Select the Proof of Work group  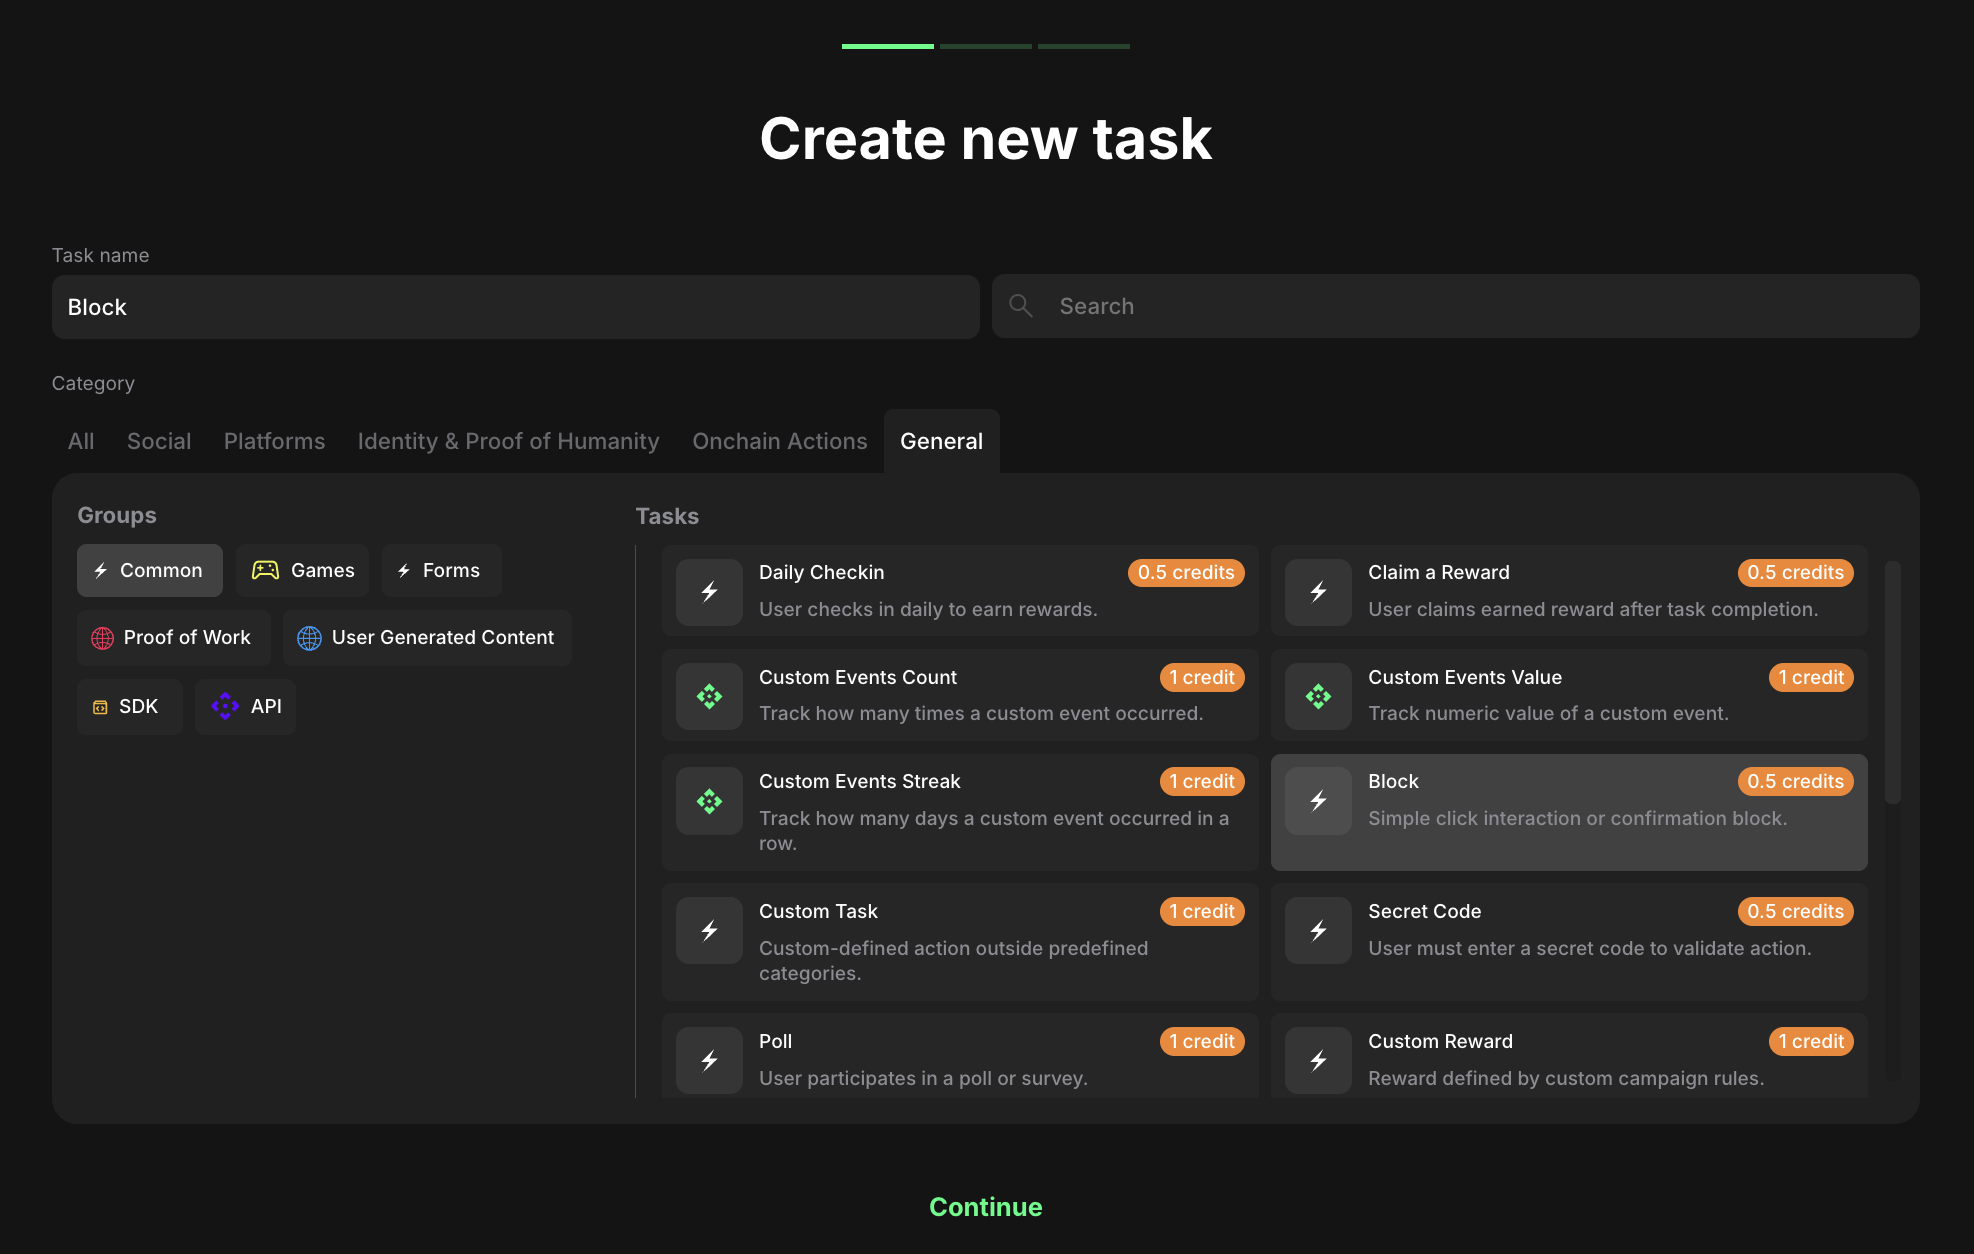[x=174, y=638]
